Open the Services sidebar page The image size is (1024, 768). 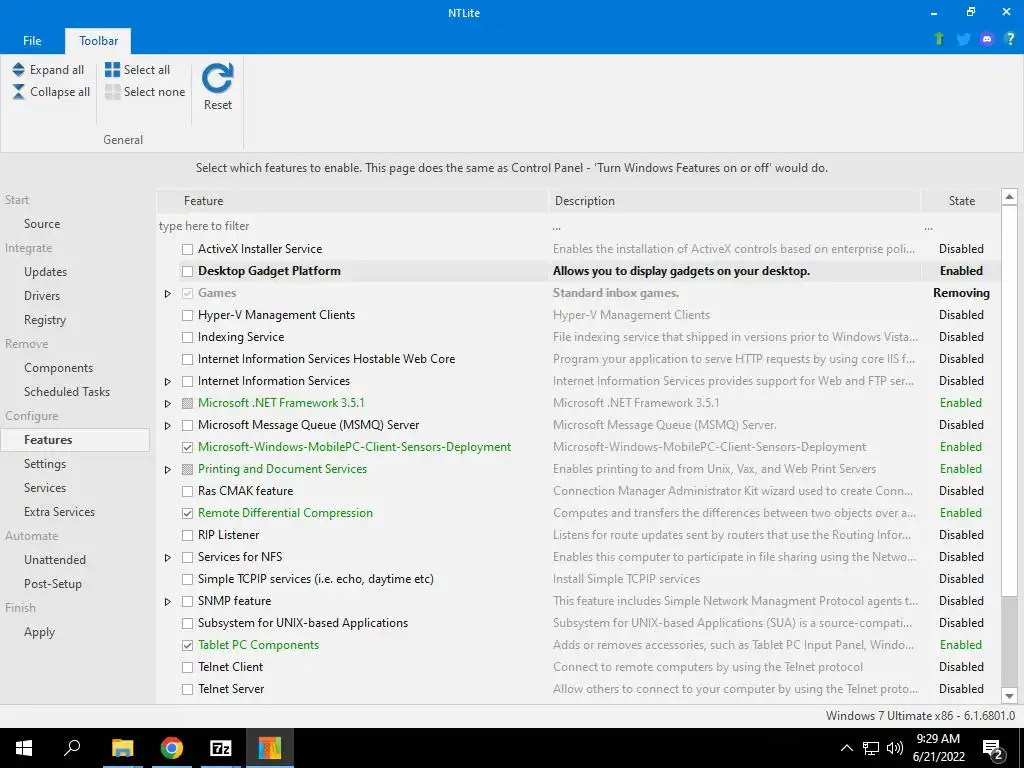pyautogui.click(x=45, y=487)
